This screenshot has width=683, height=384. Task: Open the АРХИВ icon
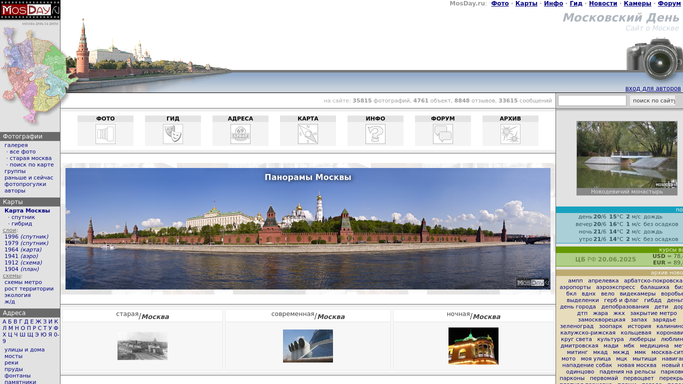(x=511, y=134)
